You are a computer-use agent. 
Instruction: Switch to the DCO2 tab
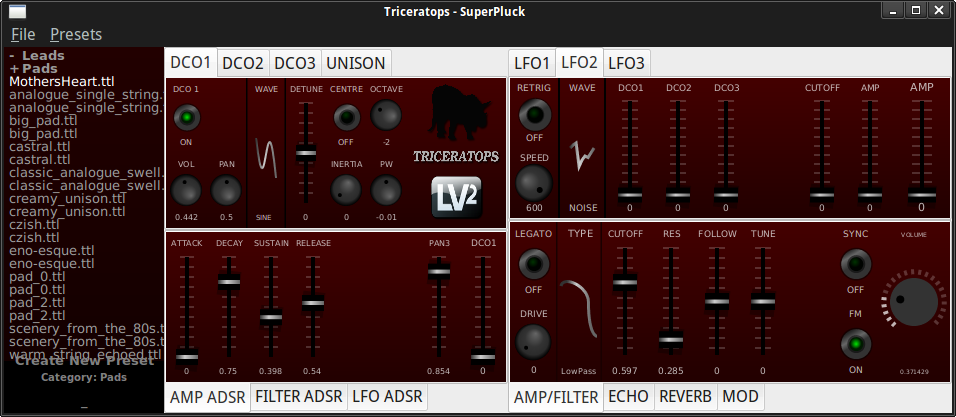click(243, 63)
